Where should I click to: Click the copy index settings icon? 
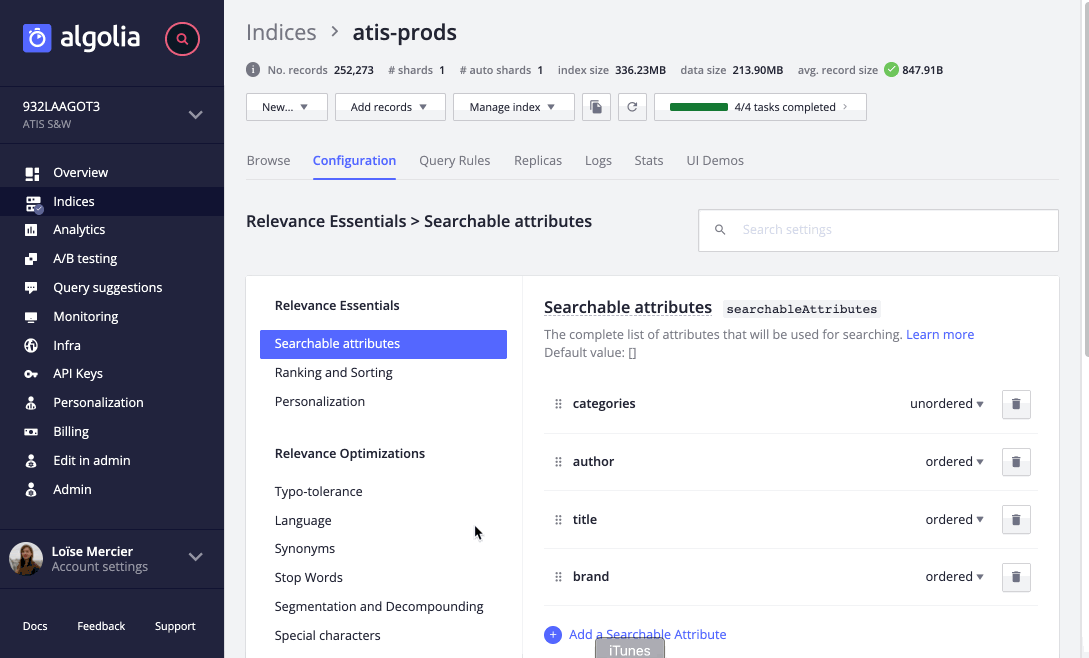pyautogui.click(x=596, y=107)
